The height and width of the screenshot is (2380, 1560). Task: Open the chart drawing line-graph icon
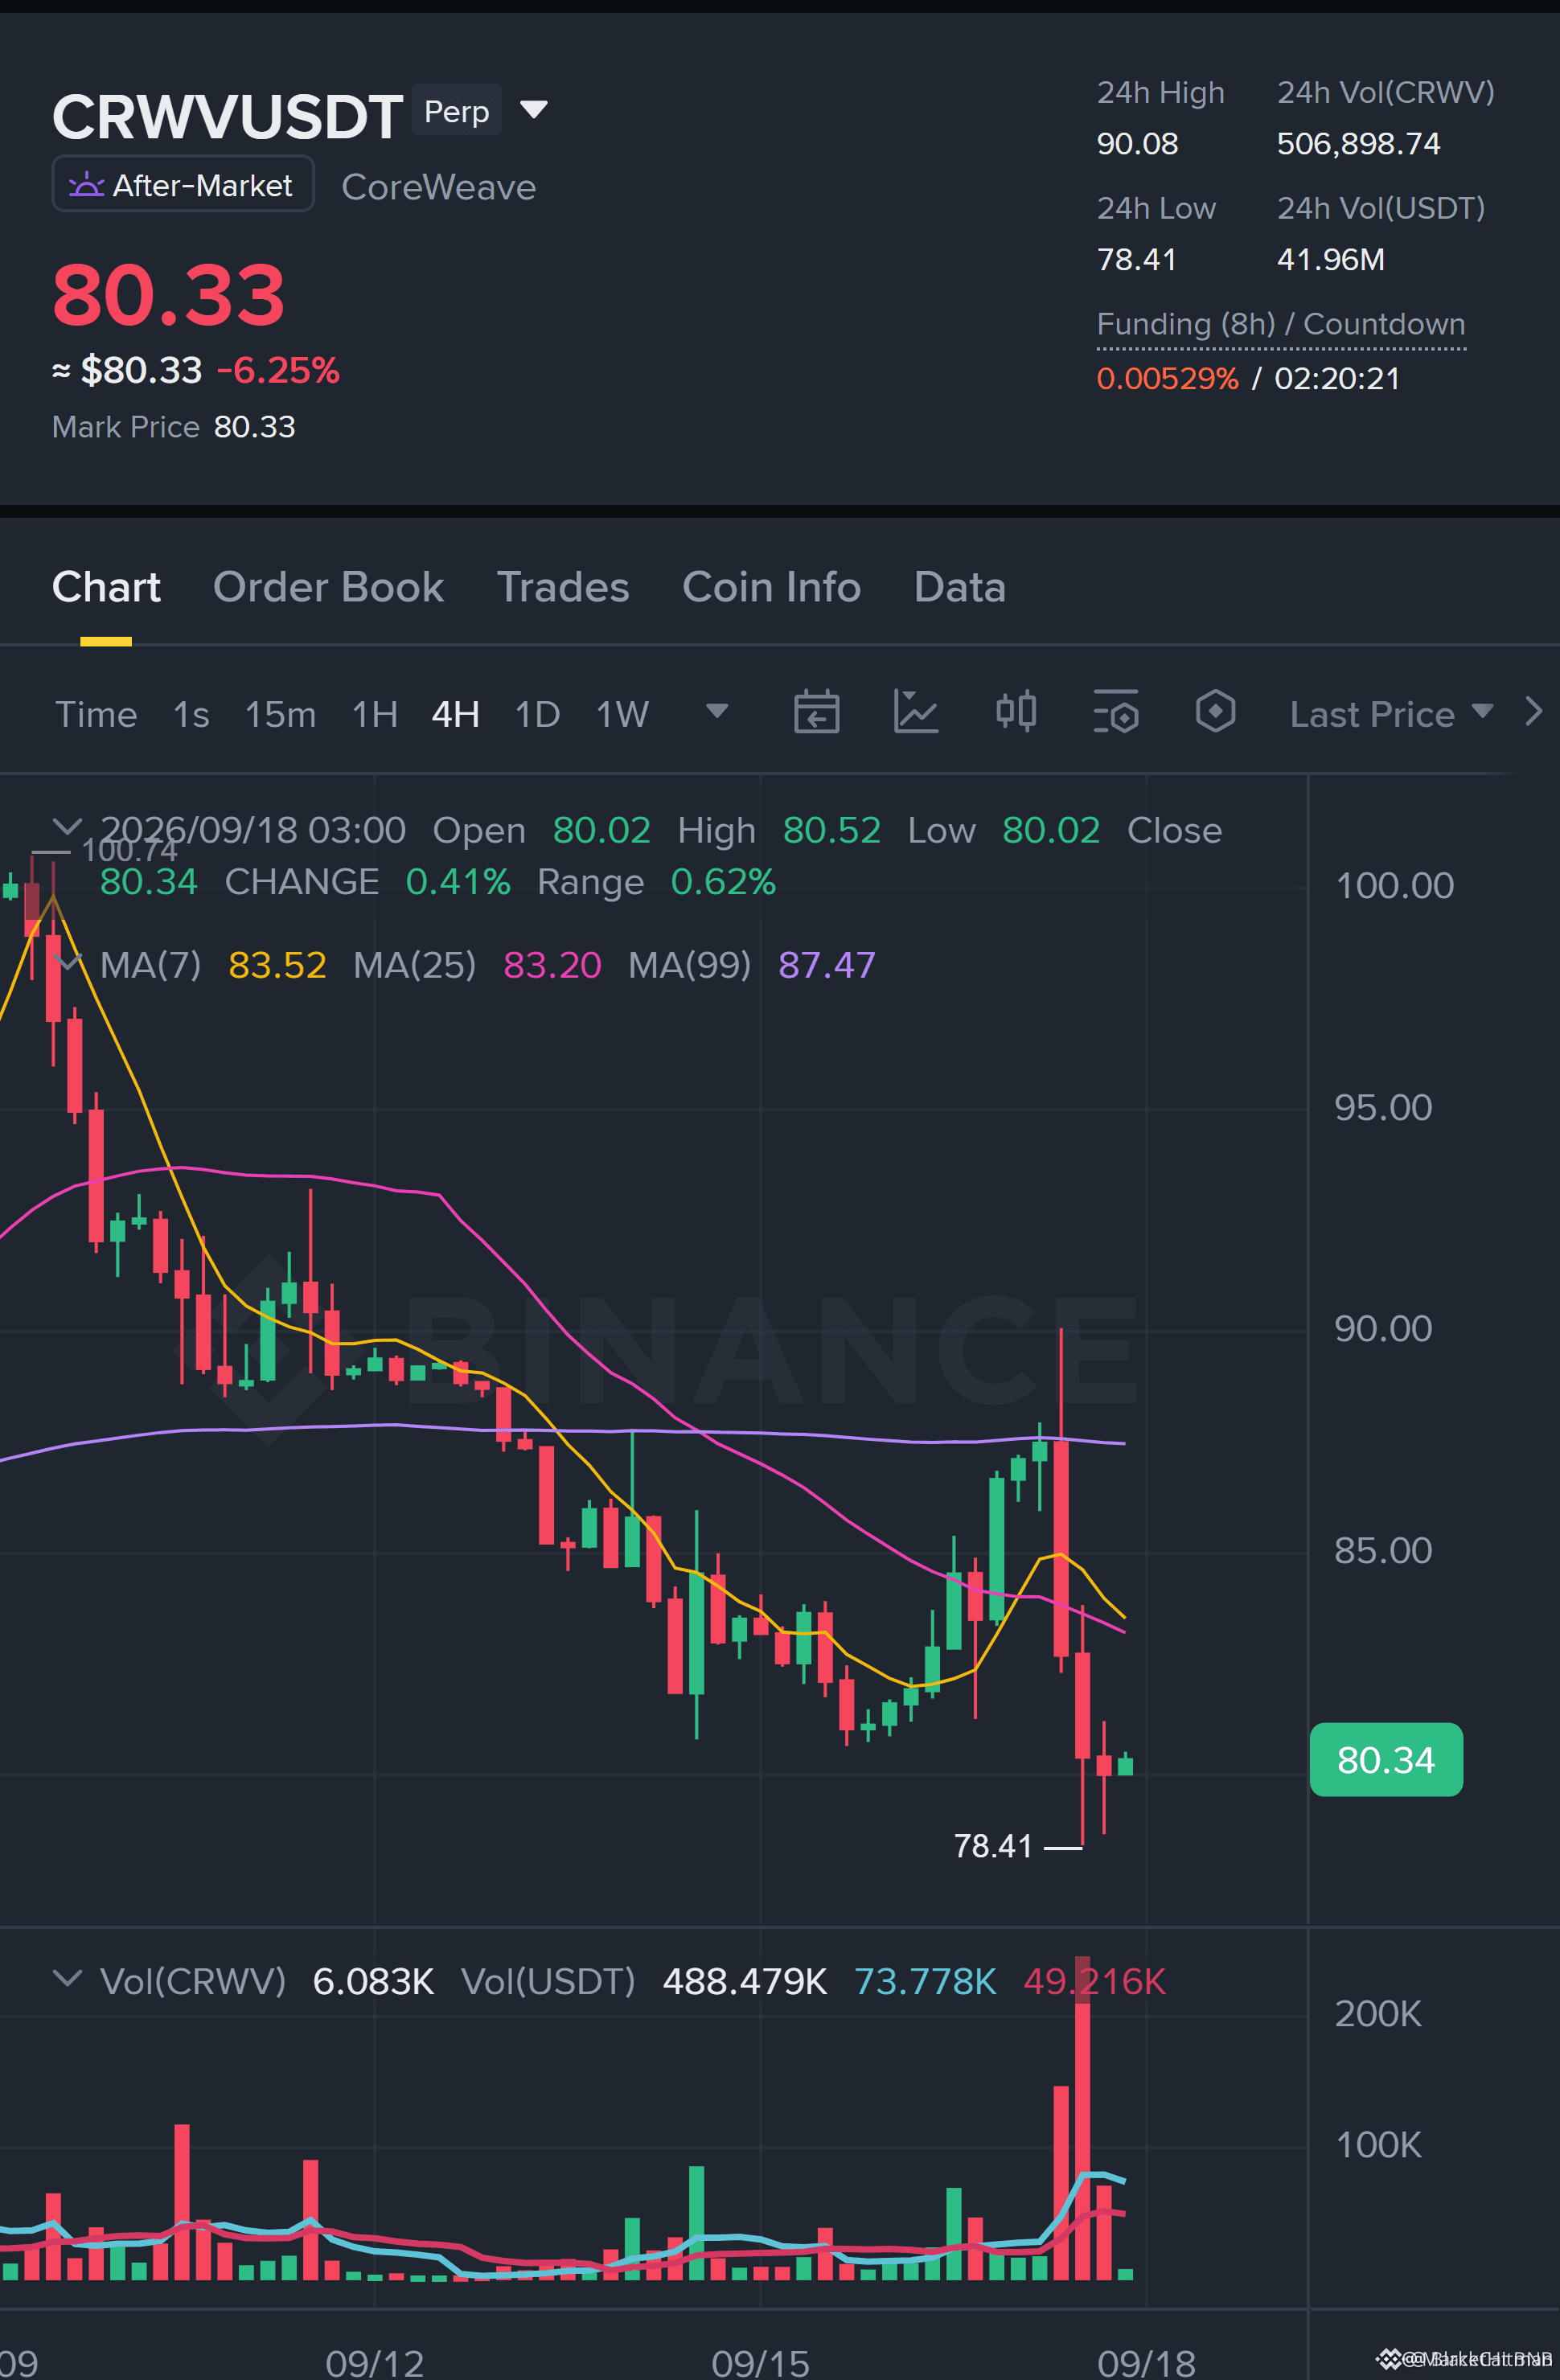[x=915, y=712]
